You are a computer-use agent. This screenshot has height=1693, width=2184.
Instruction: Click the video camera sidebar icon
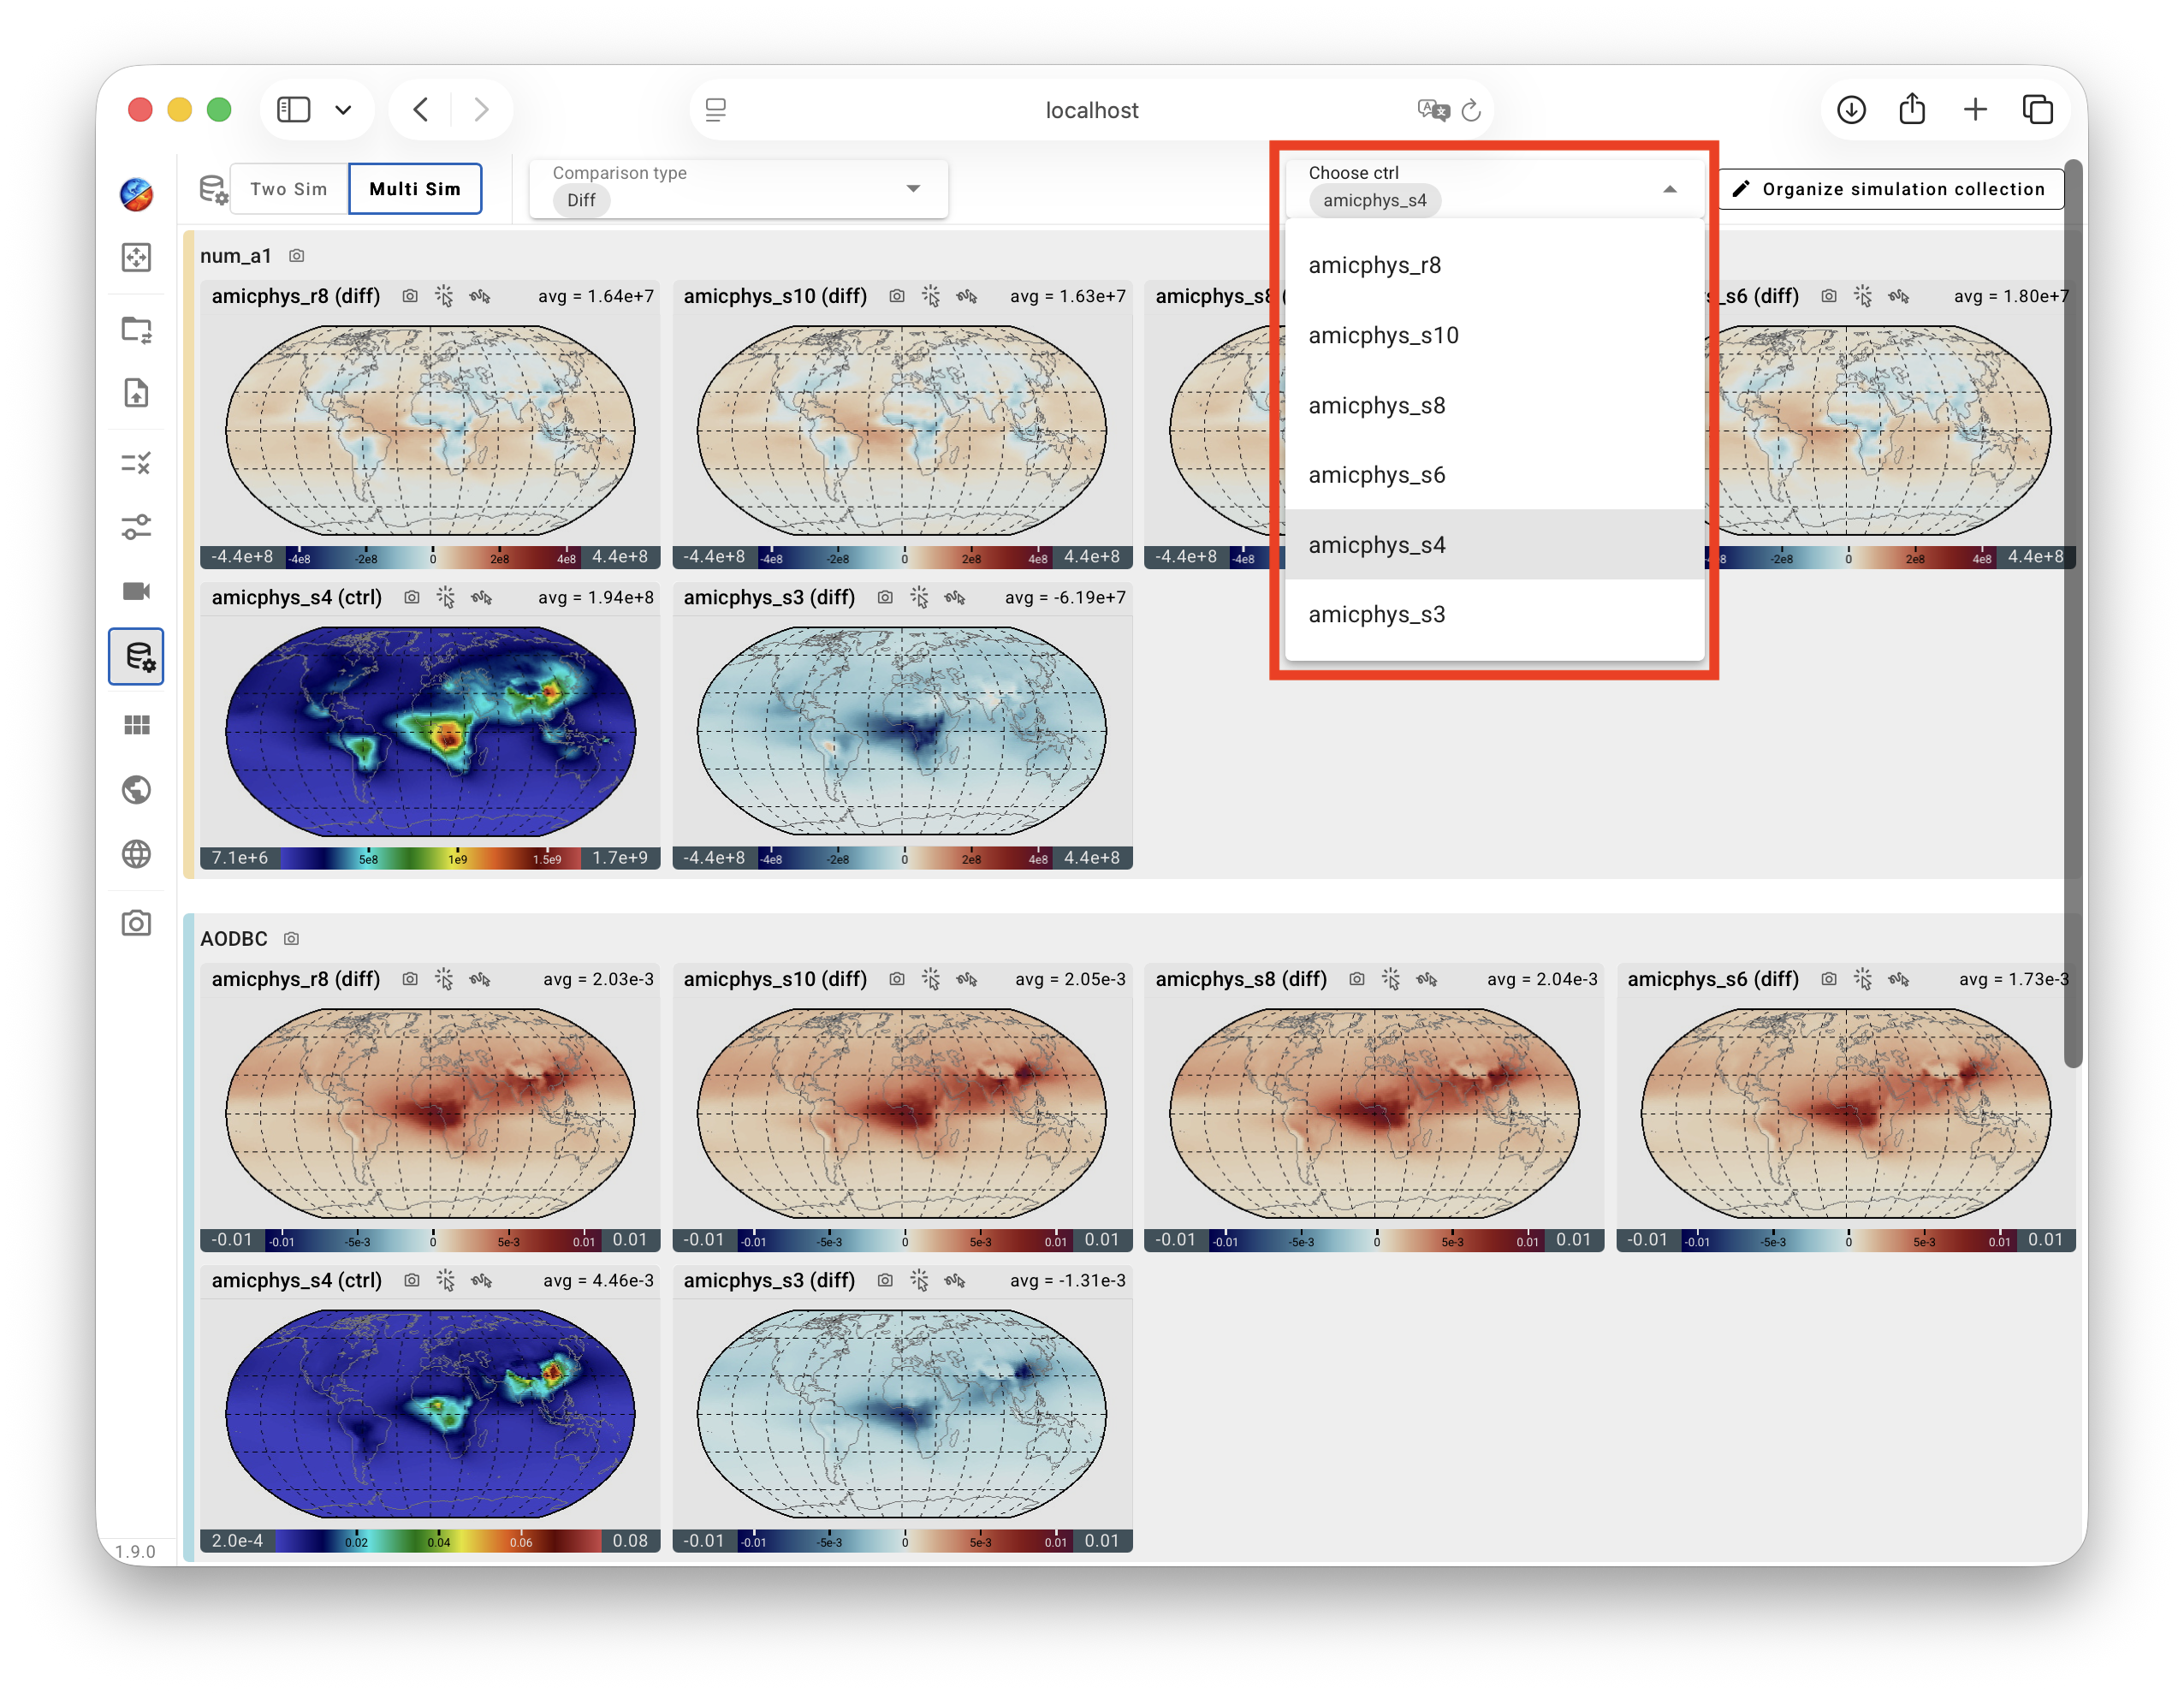pyautogui.click(x=136, y=591)
